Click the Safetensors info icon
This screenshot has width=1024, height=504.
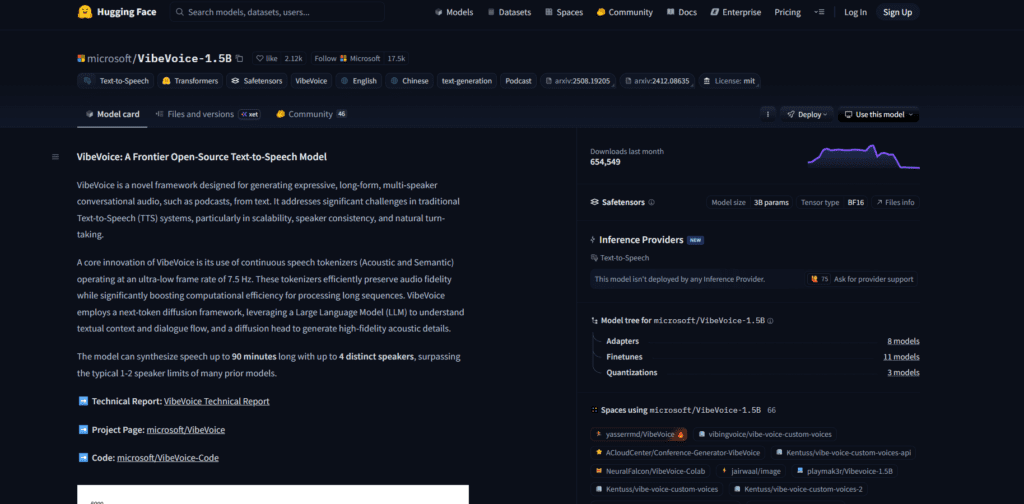coord(652,202)
